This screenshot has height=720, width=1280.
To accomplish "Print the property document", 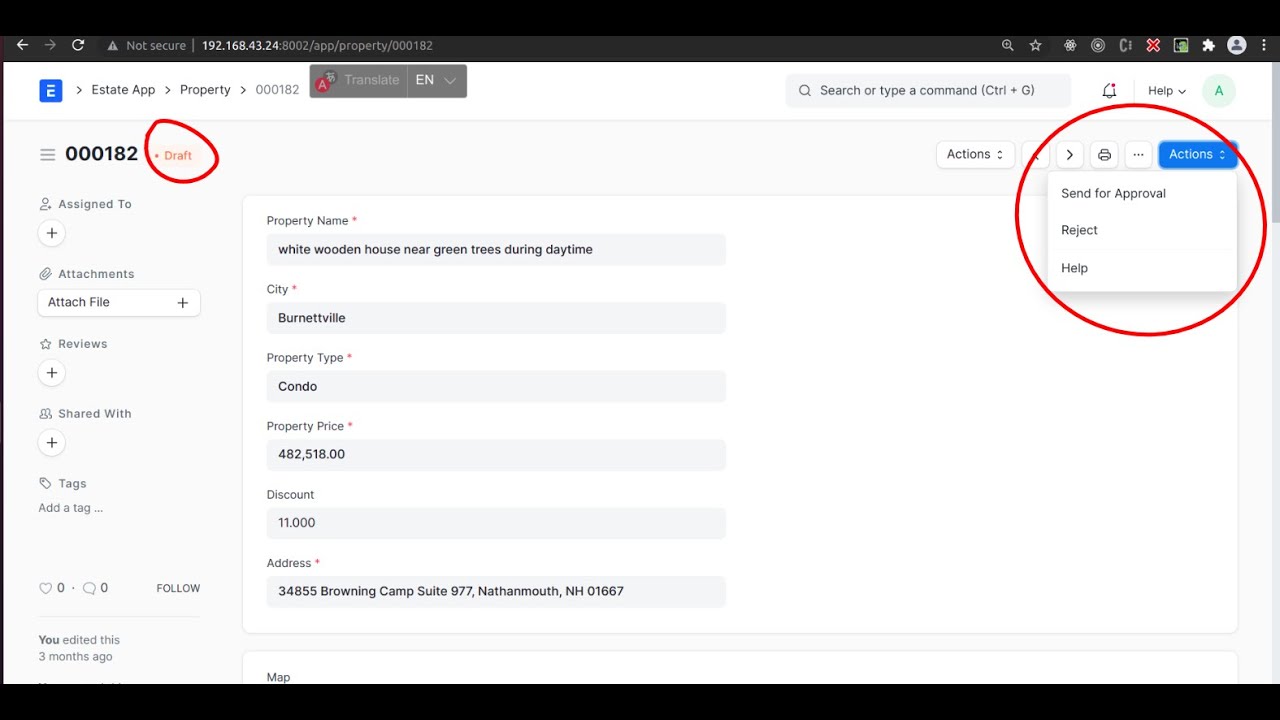I will [x=1104, y=154].
